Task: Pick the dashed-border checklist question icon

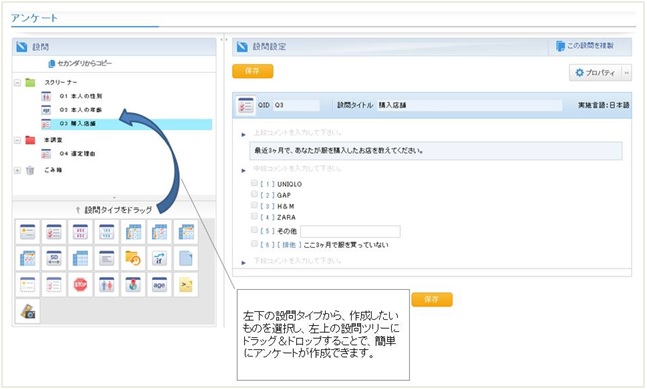Action: pos(54,285)
